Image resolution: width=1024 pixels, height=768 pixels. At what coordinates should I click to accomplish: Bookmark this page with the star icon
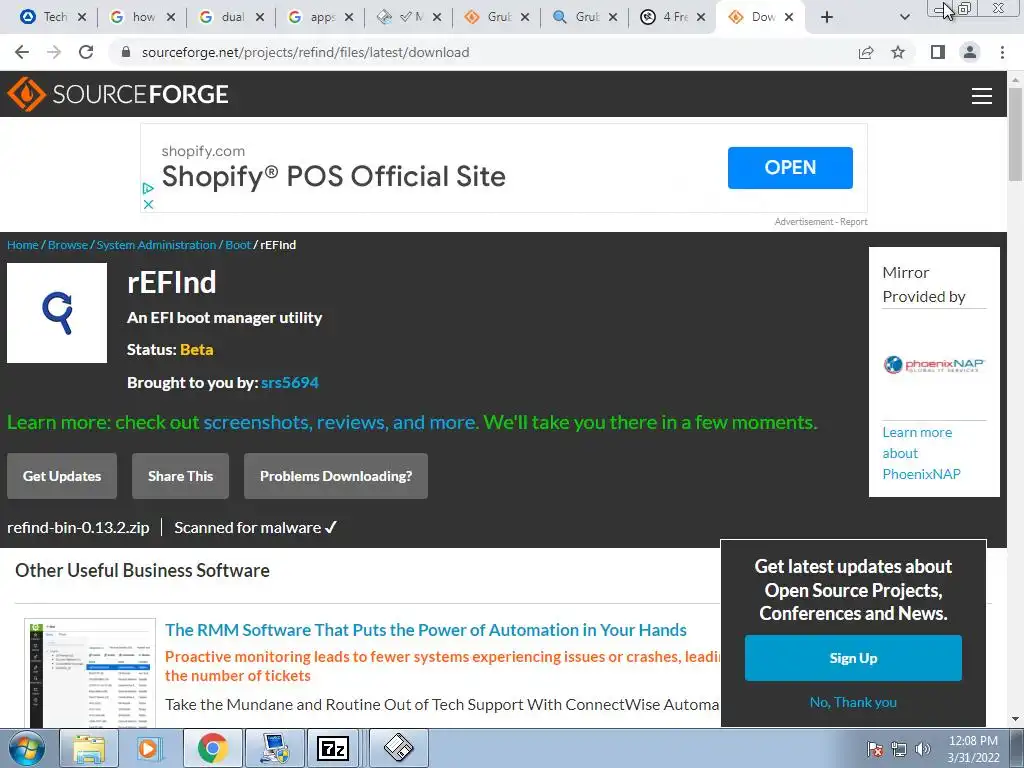click(x=898, y=52)
